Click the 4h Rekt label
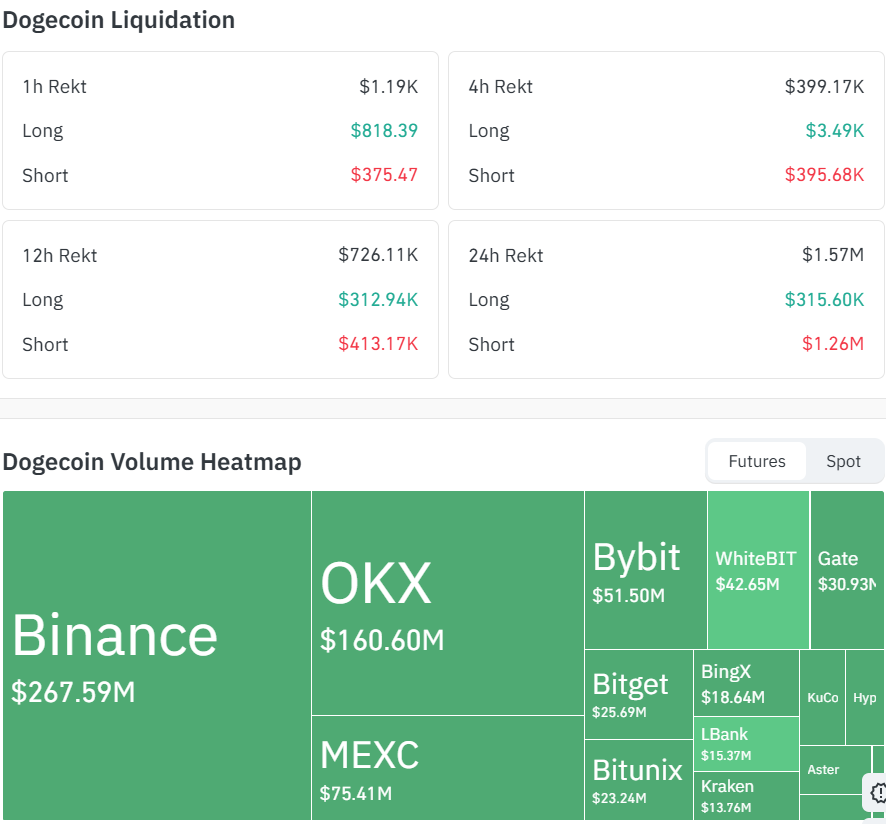 coord(501,86)
